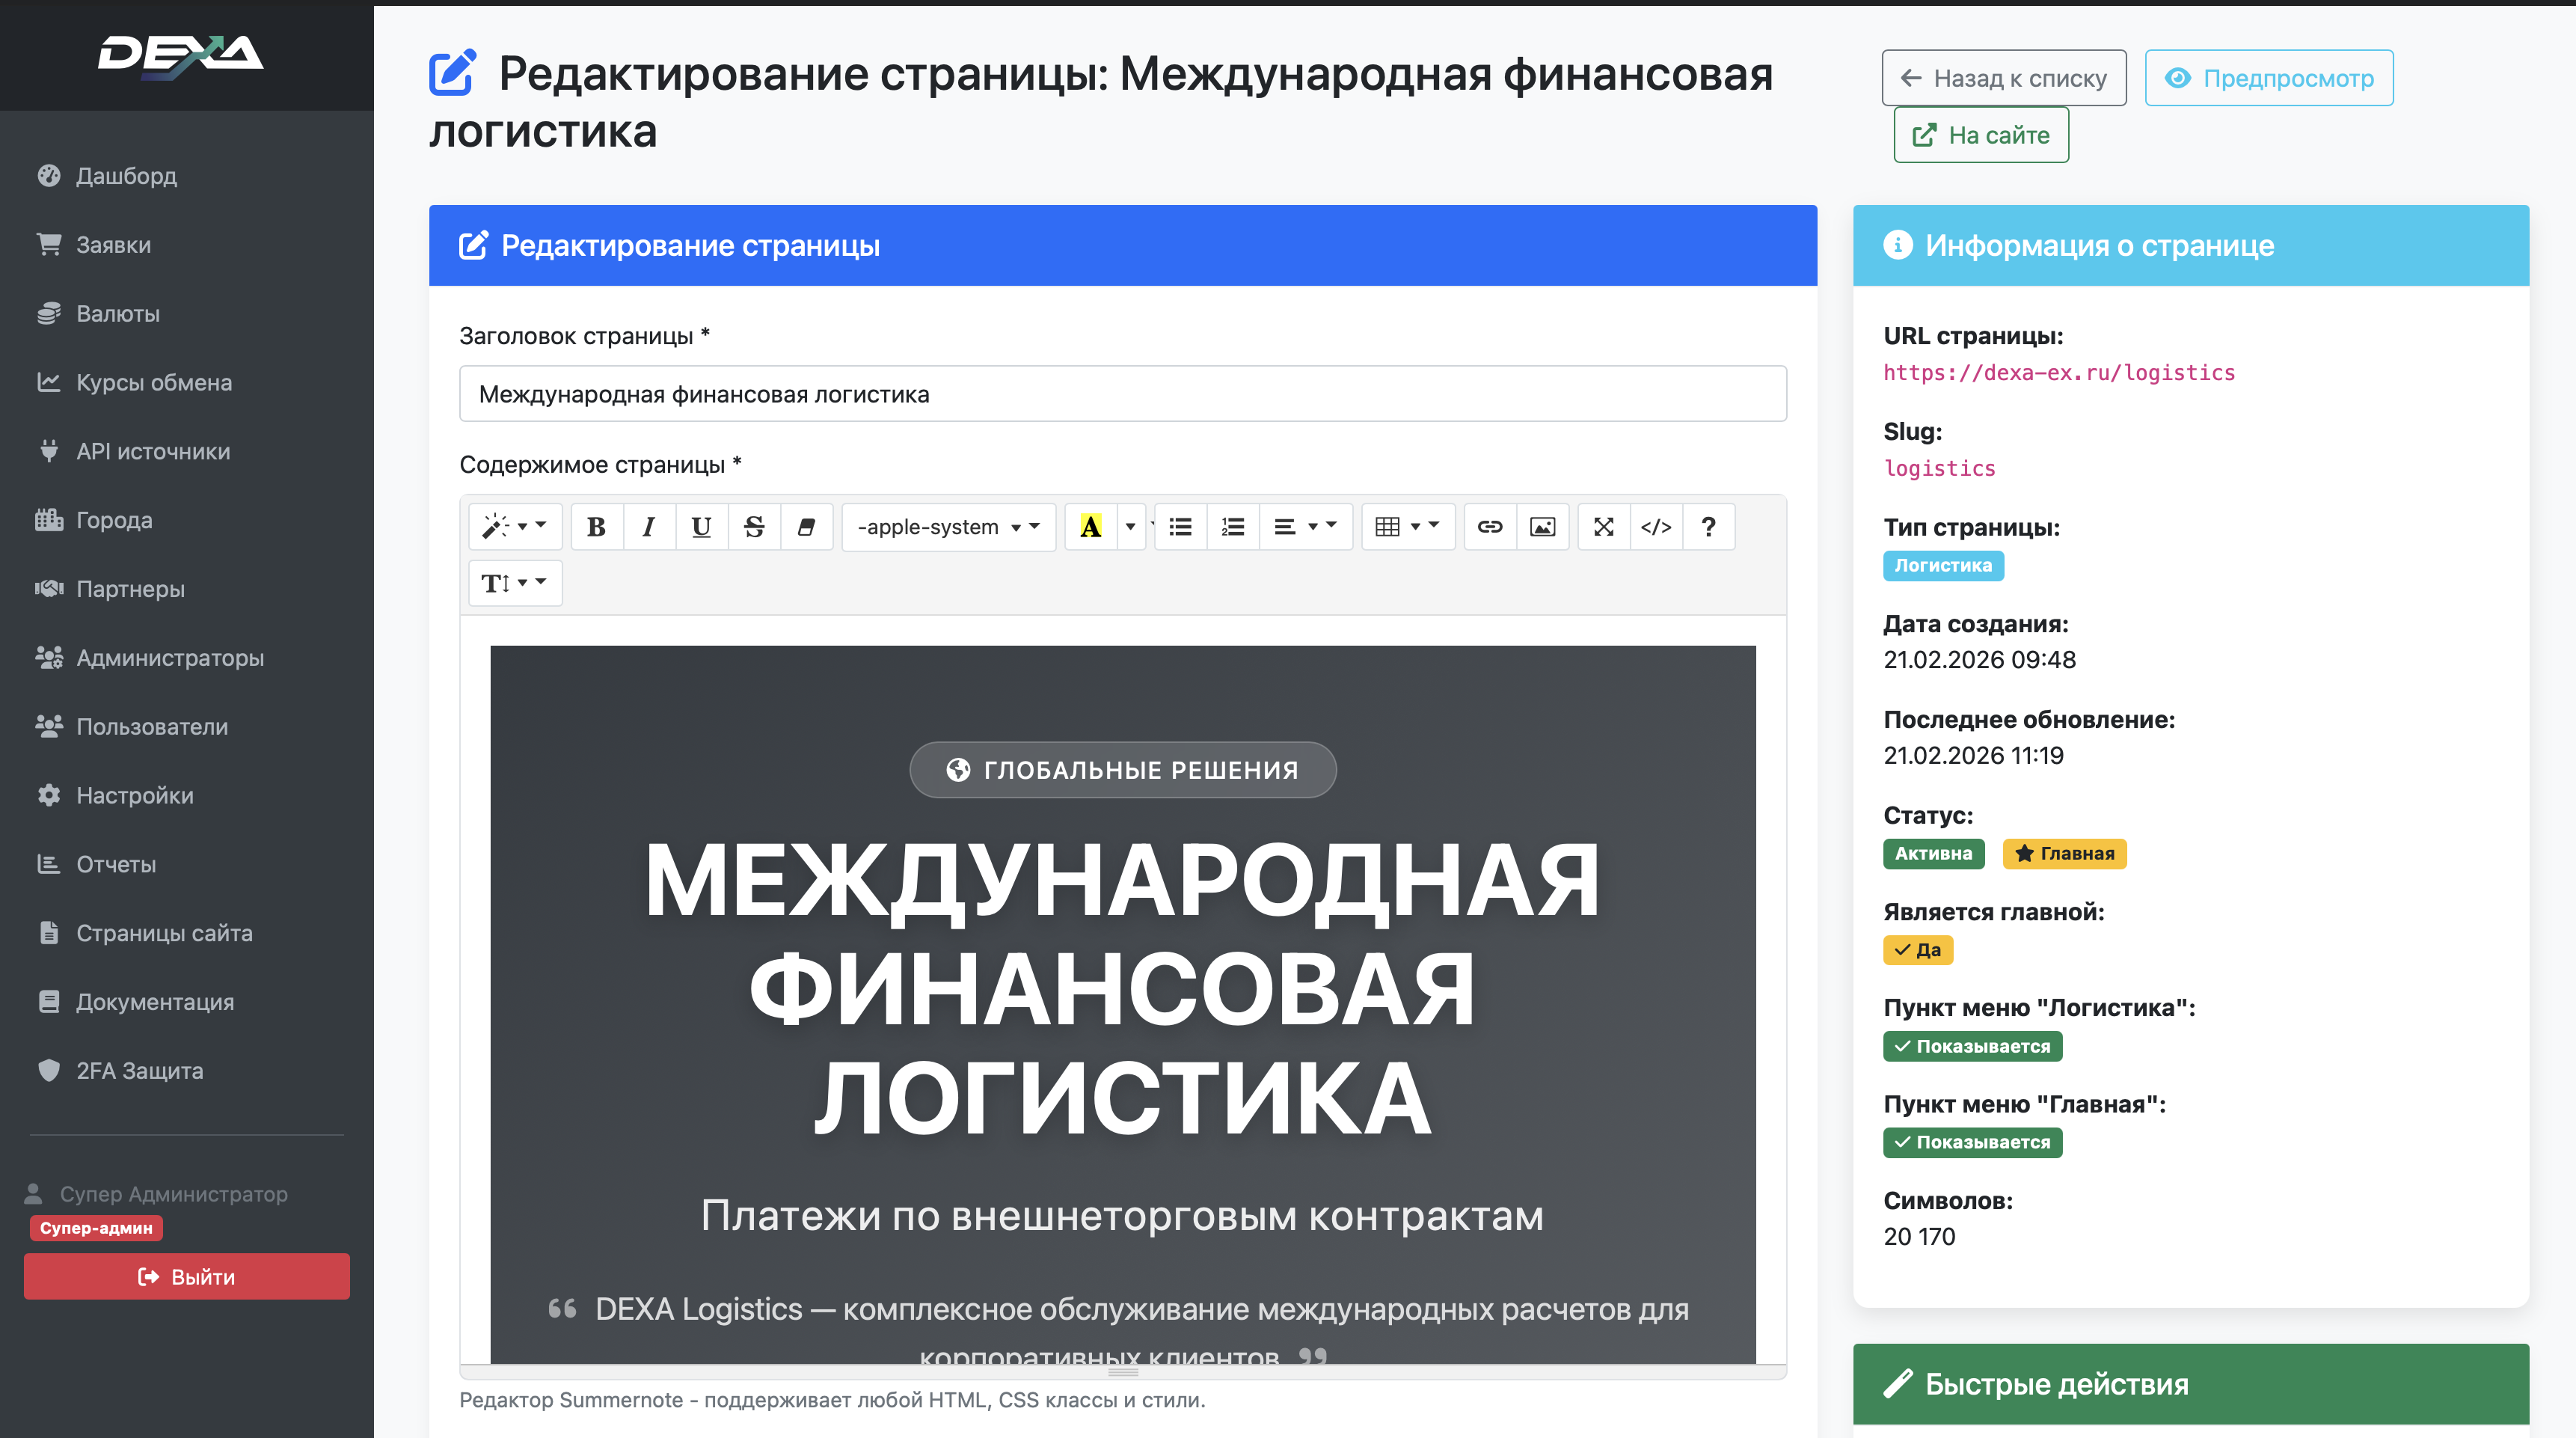Open the page via На сайте button
The image size is (2576, 1438).
coord(1980,135)
